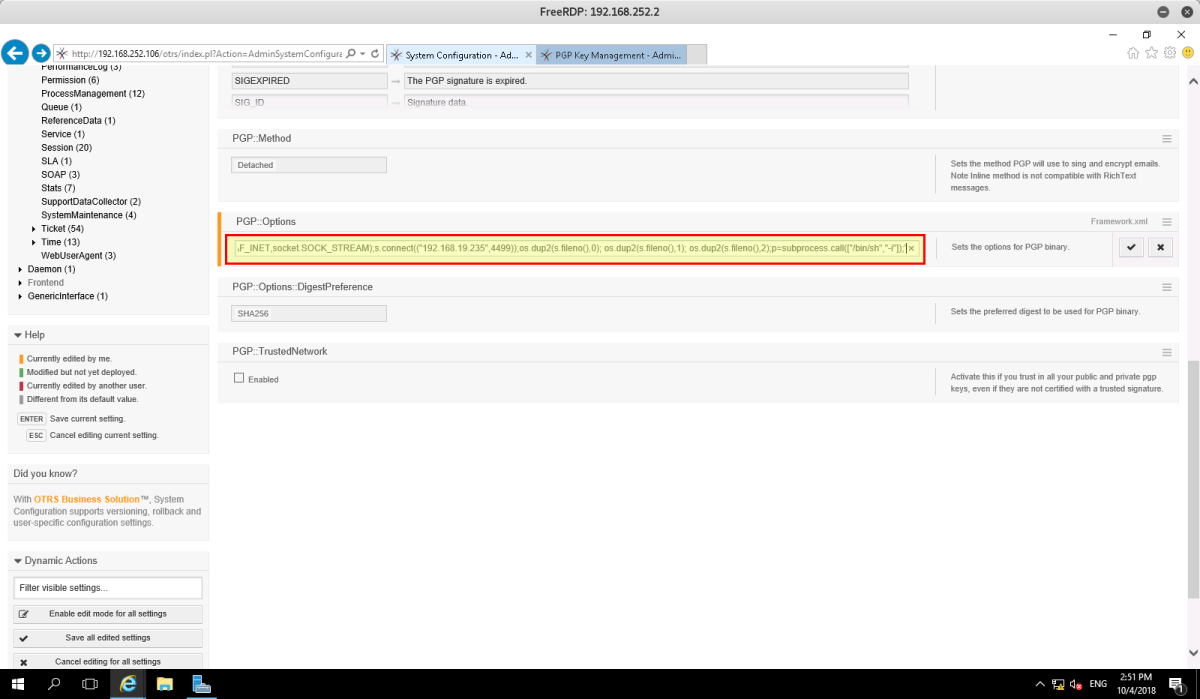Click the smiley feedback icon in the browser
1200x699 pixels.
coord(1188,53)
